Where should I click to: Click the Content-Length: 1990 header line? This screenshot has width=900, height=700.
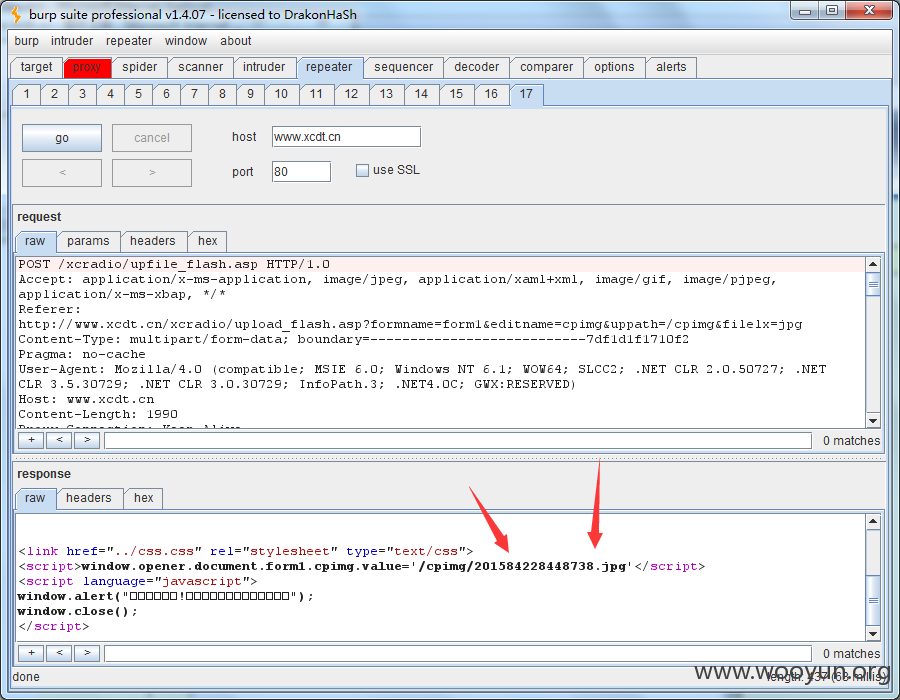(x=98, y=414)
